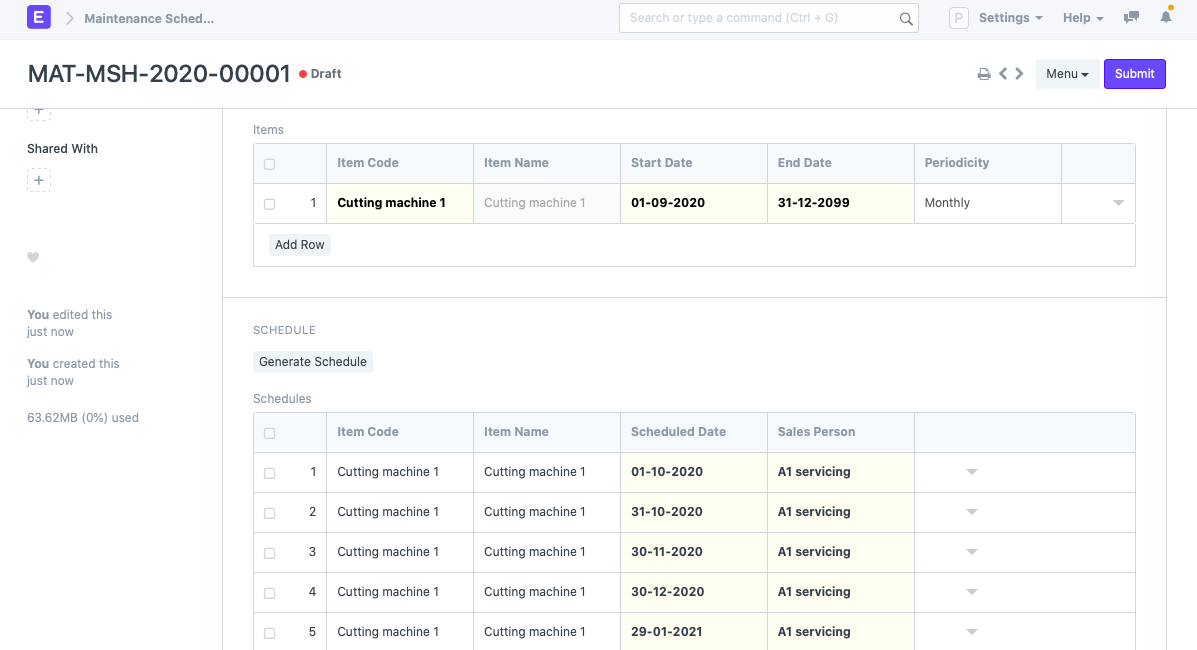Expand schedule row dated 30-12-2020

(x=971, y=592)
